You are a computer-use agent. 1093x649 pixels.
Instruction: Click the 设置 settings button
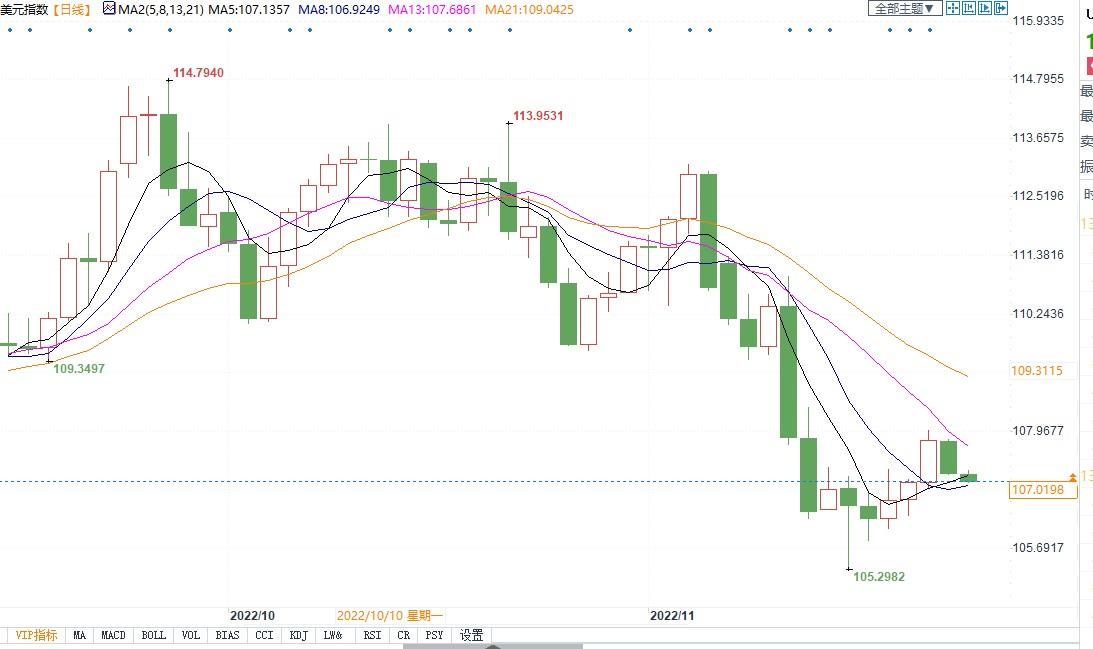pyautogui.click(x=471, y=635)
